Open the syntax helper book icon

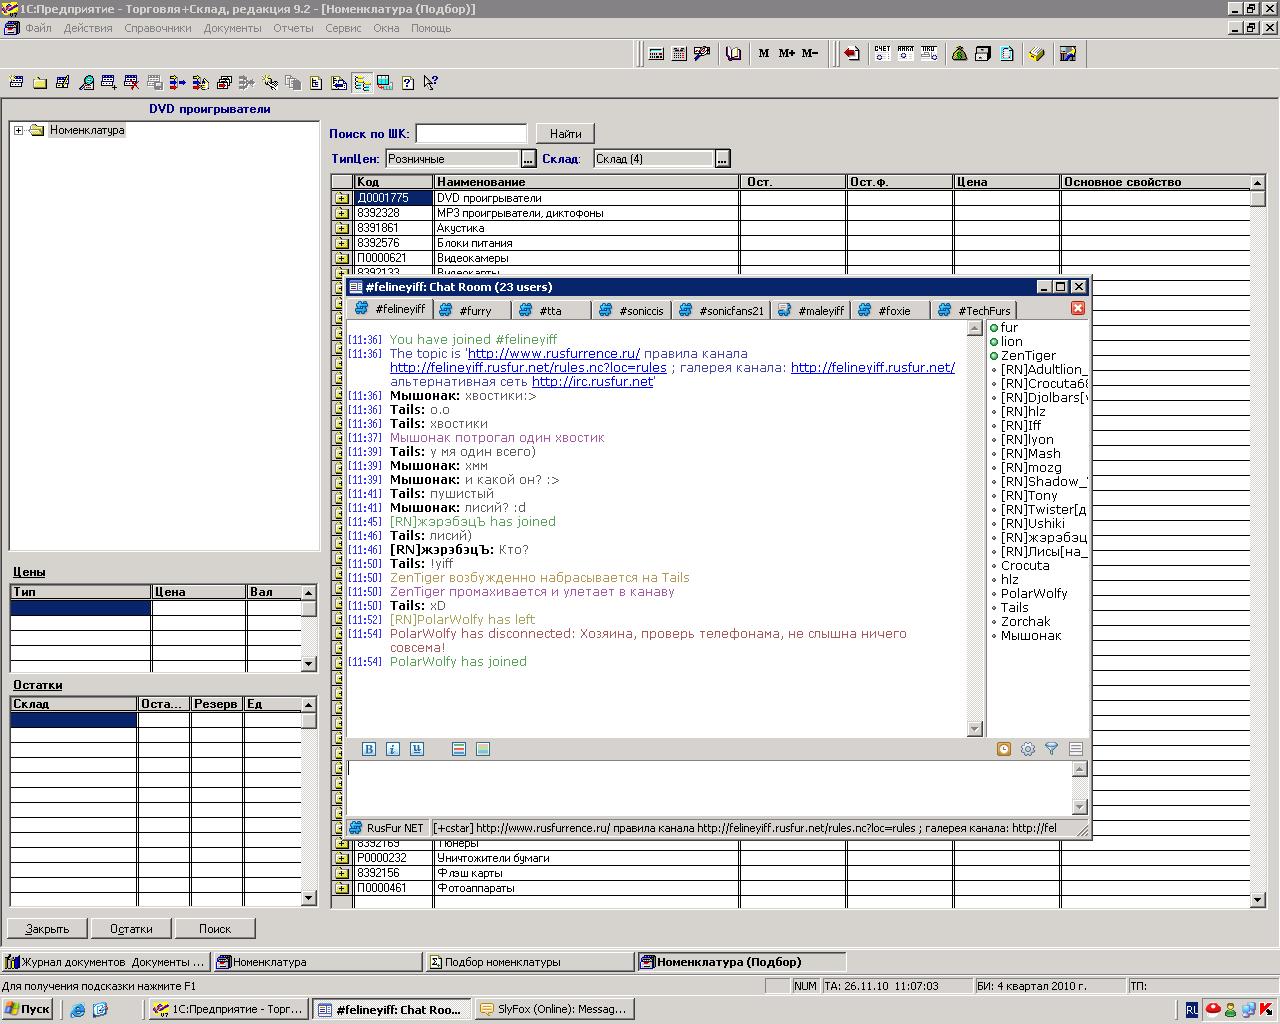(733, 54)
